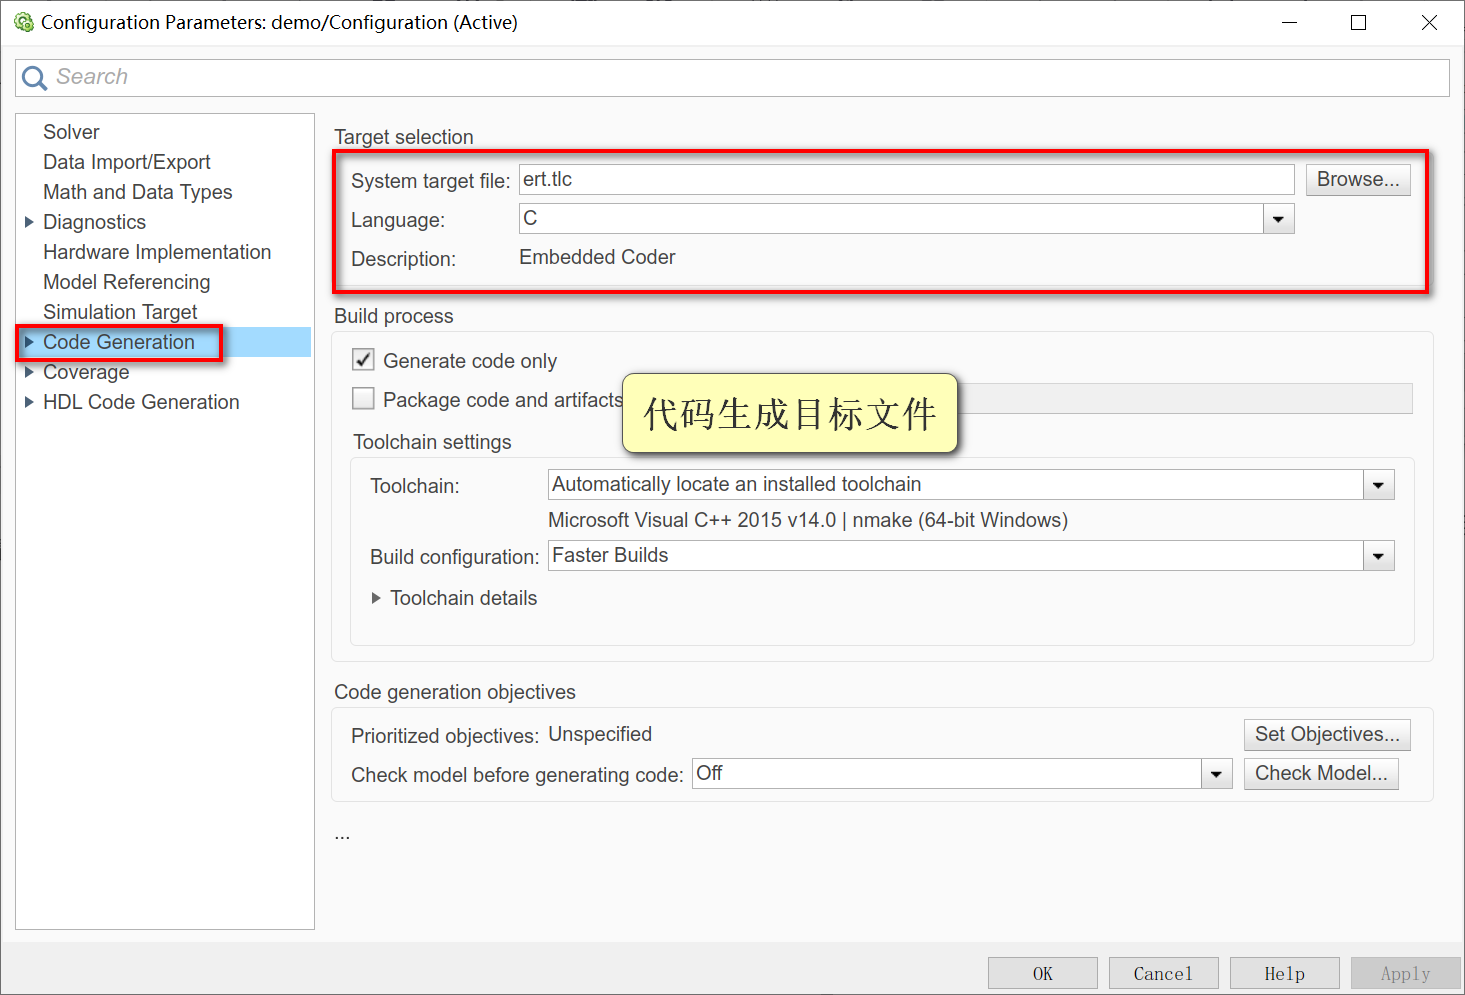Open the Build configuration dropdown
Viewport: 1465px width, 995px height.
point(1378,556)
